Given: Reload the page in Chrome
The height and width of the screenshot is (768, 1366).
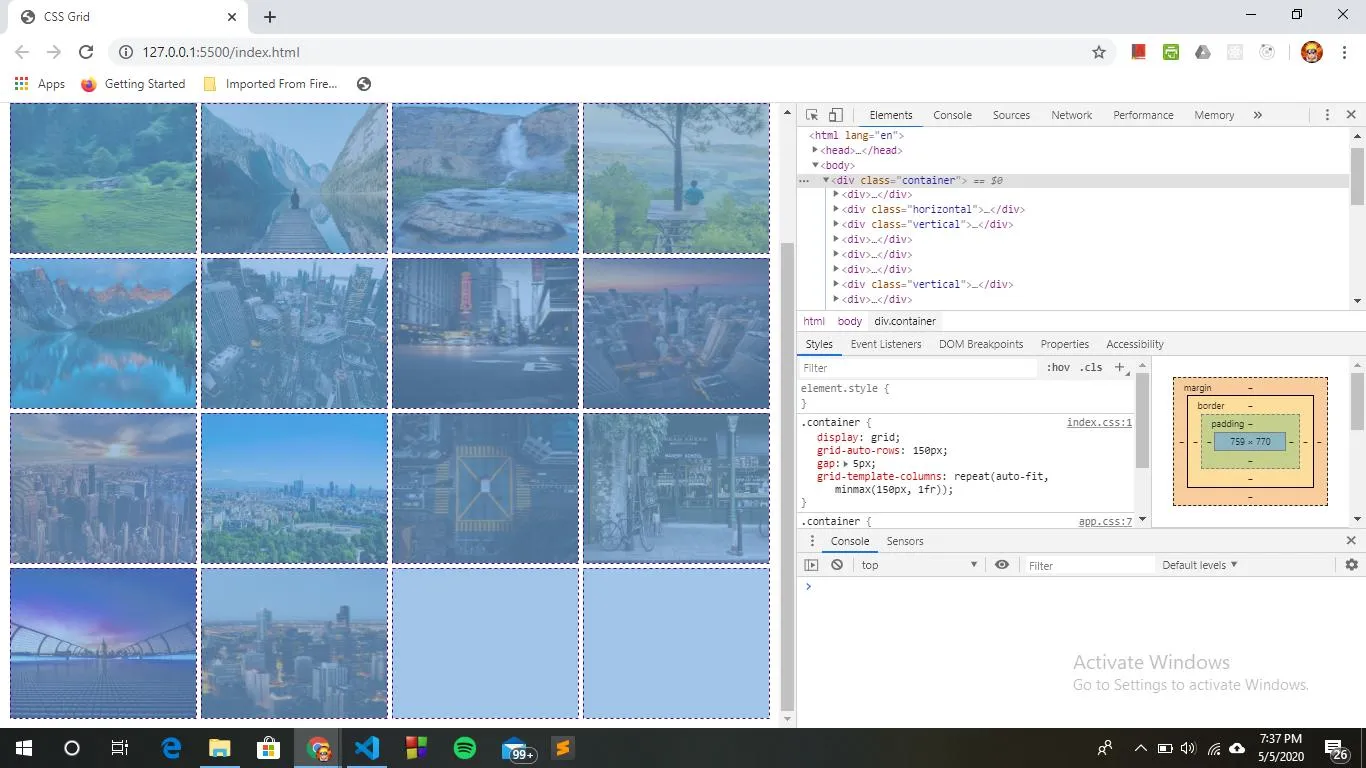Looking at the screenshot, I should [86, 52].
